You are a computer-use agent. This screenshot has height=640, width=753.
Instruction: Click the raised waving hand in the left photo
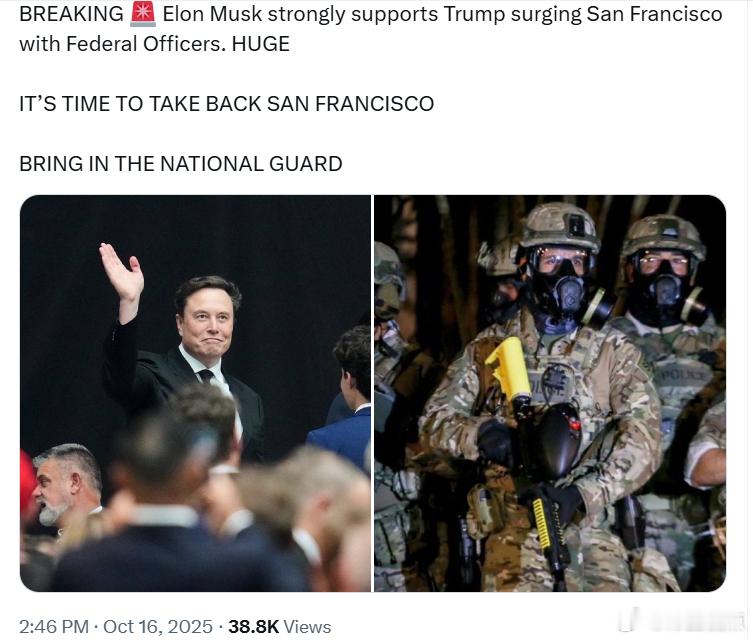(121, 273)
